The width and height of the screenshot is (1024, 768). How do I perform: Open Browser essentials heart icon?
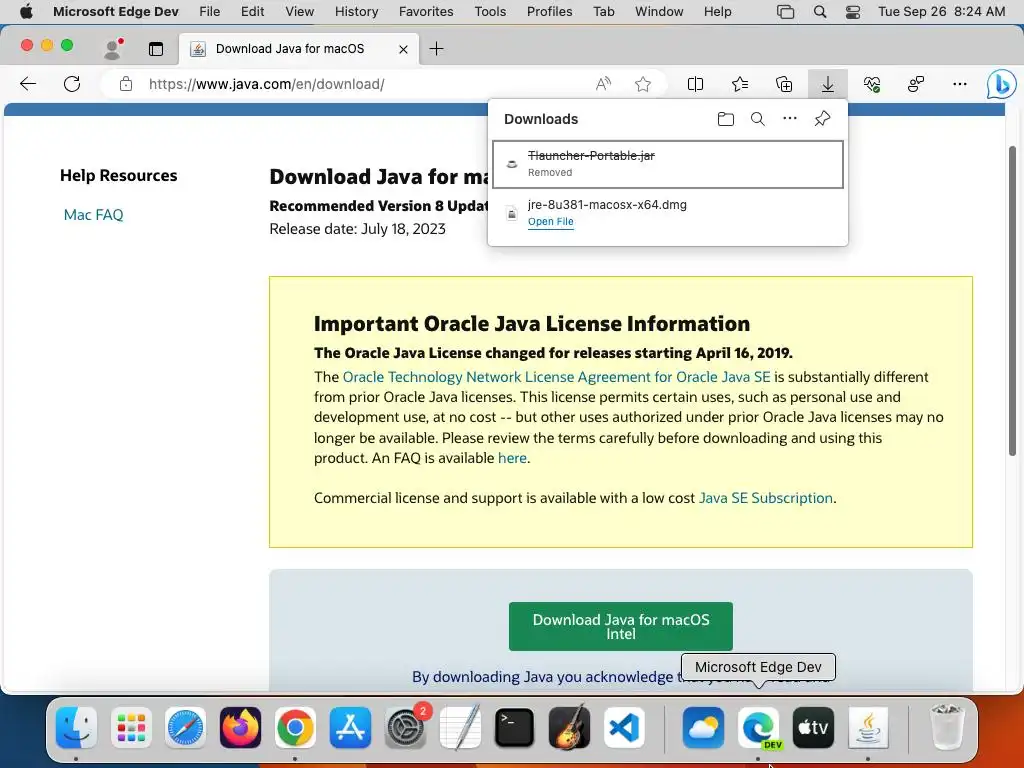pos(872,84)
